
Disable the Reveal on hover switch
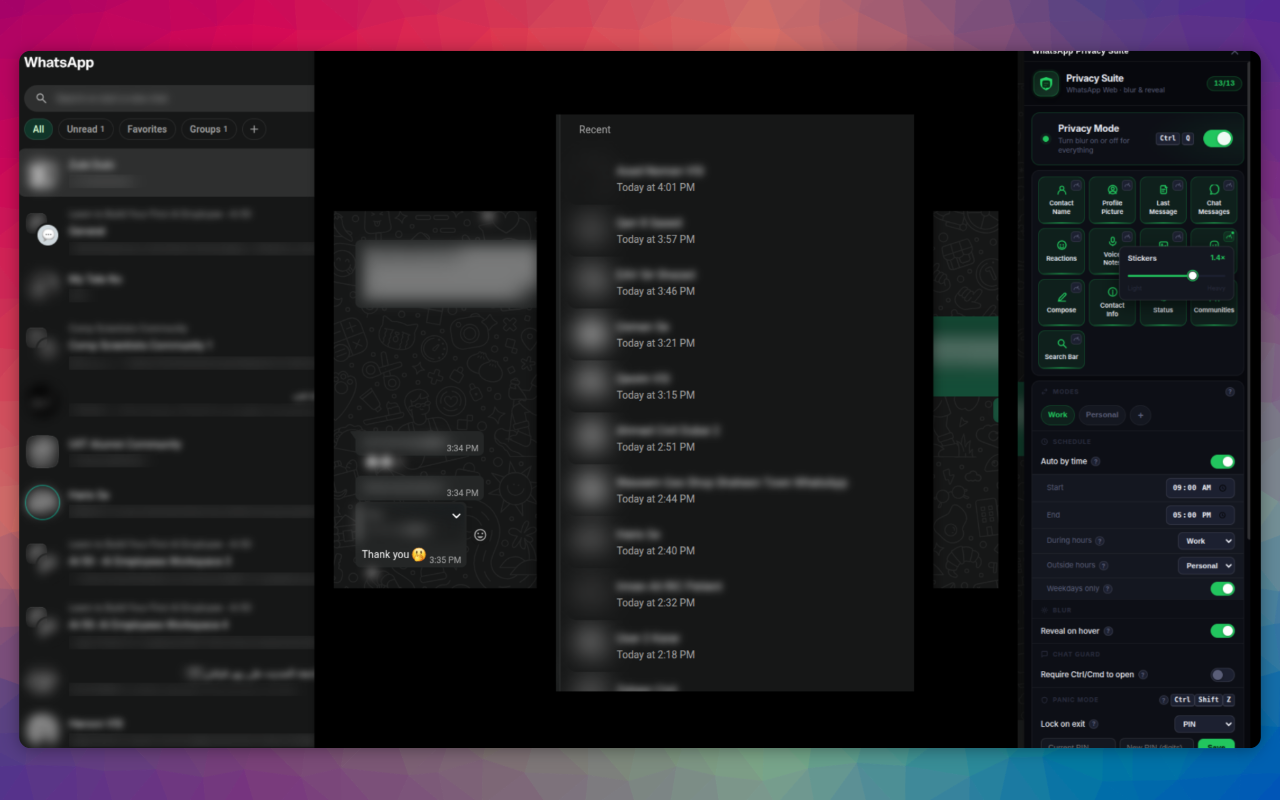[x=1223, y=631]
